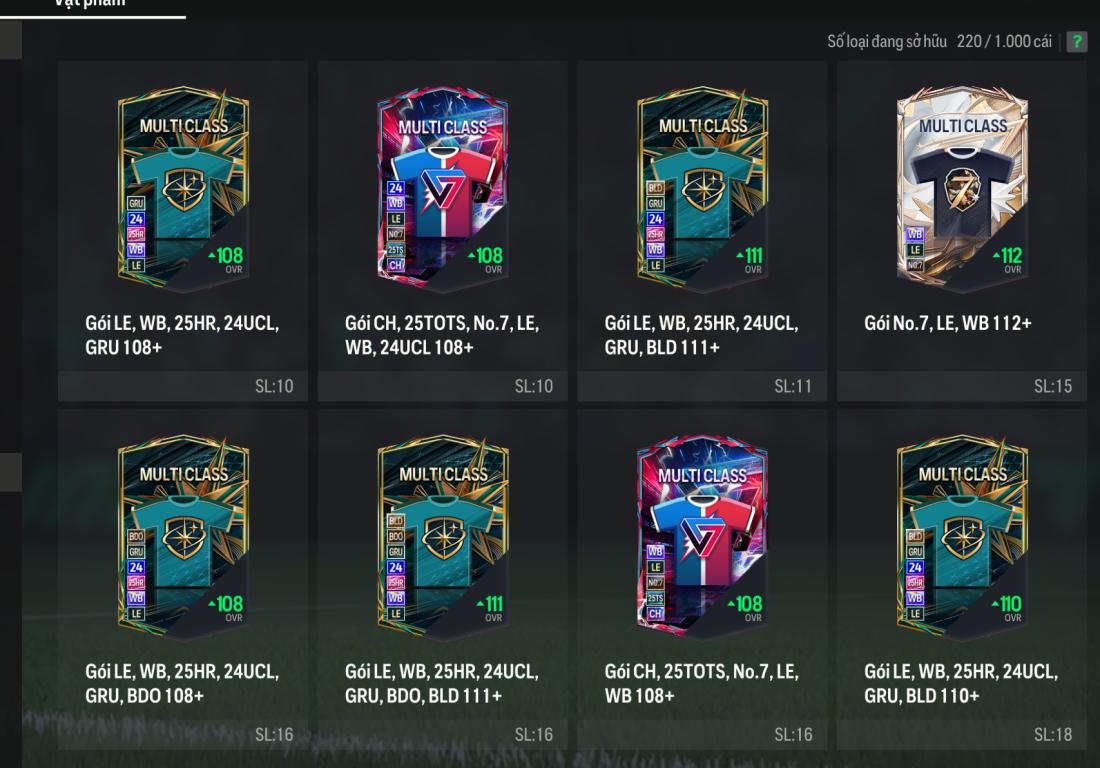Click the Số loại đang sở hữu 220 / 1.000 counter
The image size is (1100, 768).
pos(939,42)
